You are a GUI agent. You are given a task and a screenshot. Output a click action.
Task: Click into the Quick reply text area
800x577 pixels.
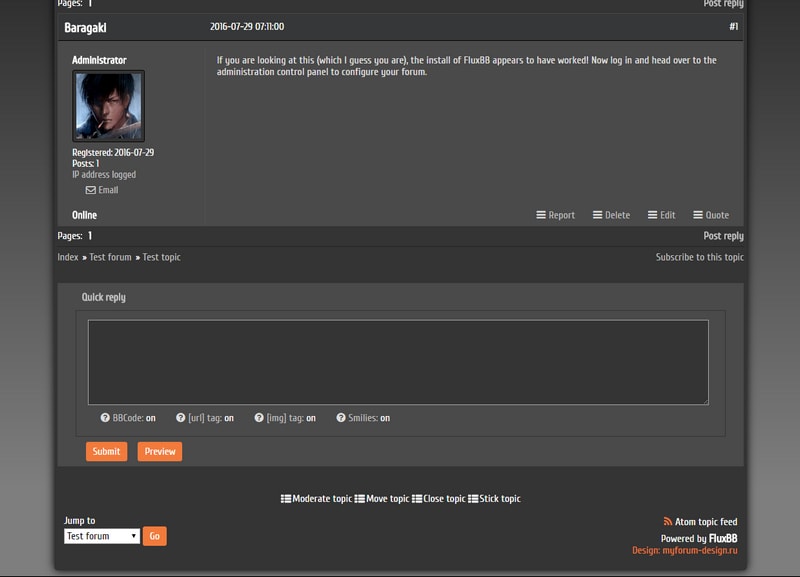398,362
